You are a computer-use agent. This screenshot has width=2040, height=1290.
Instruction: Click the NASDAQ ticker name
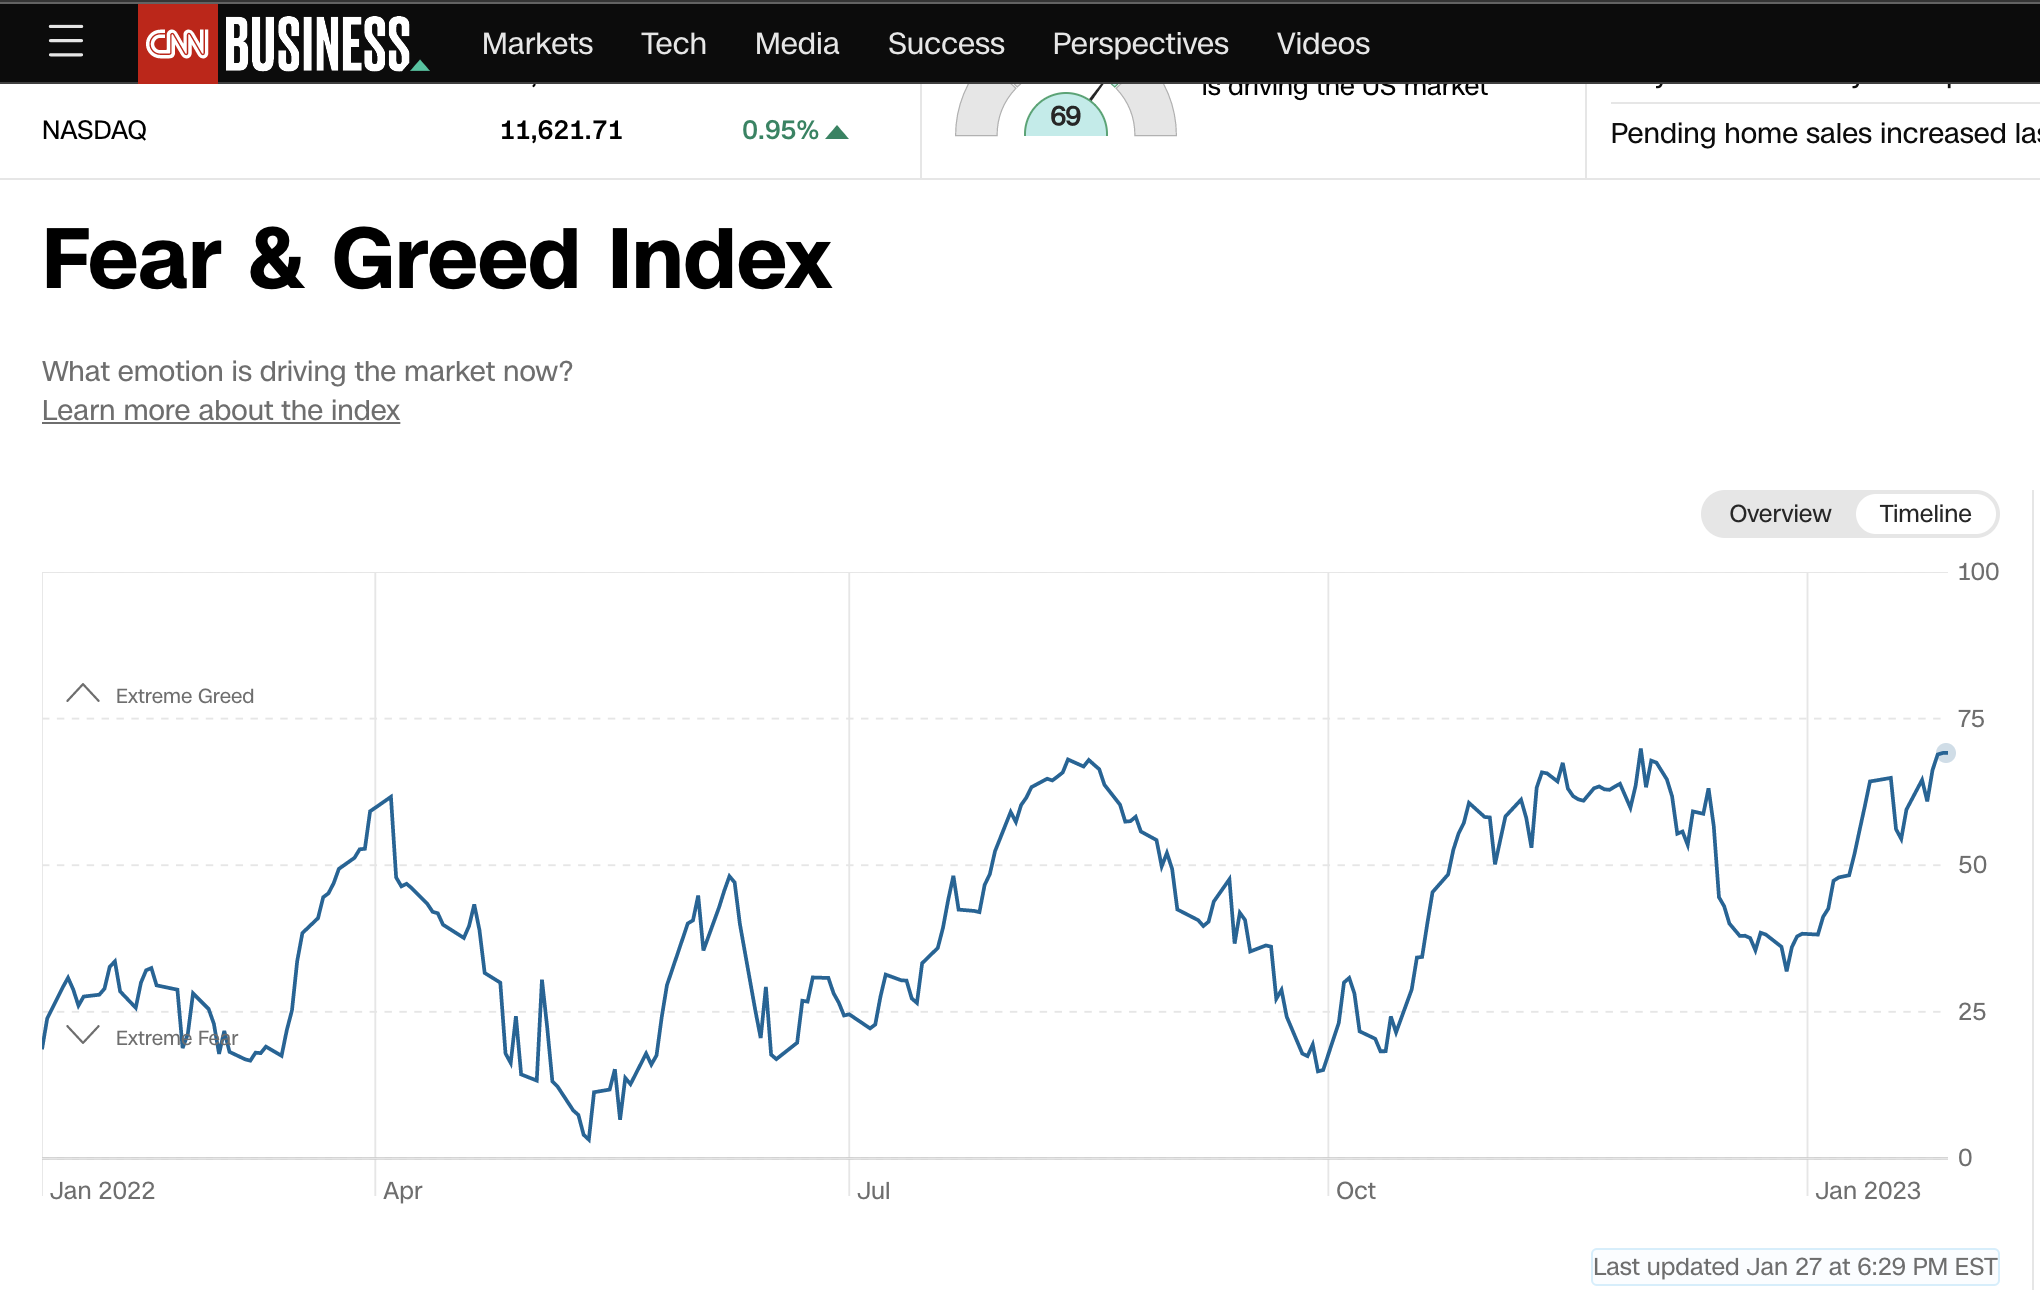[94, 130]
